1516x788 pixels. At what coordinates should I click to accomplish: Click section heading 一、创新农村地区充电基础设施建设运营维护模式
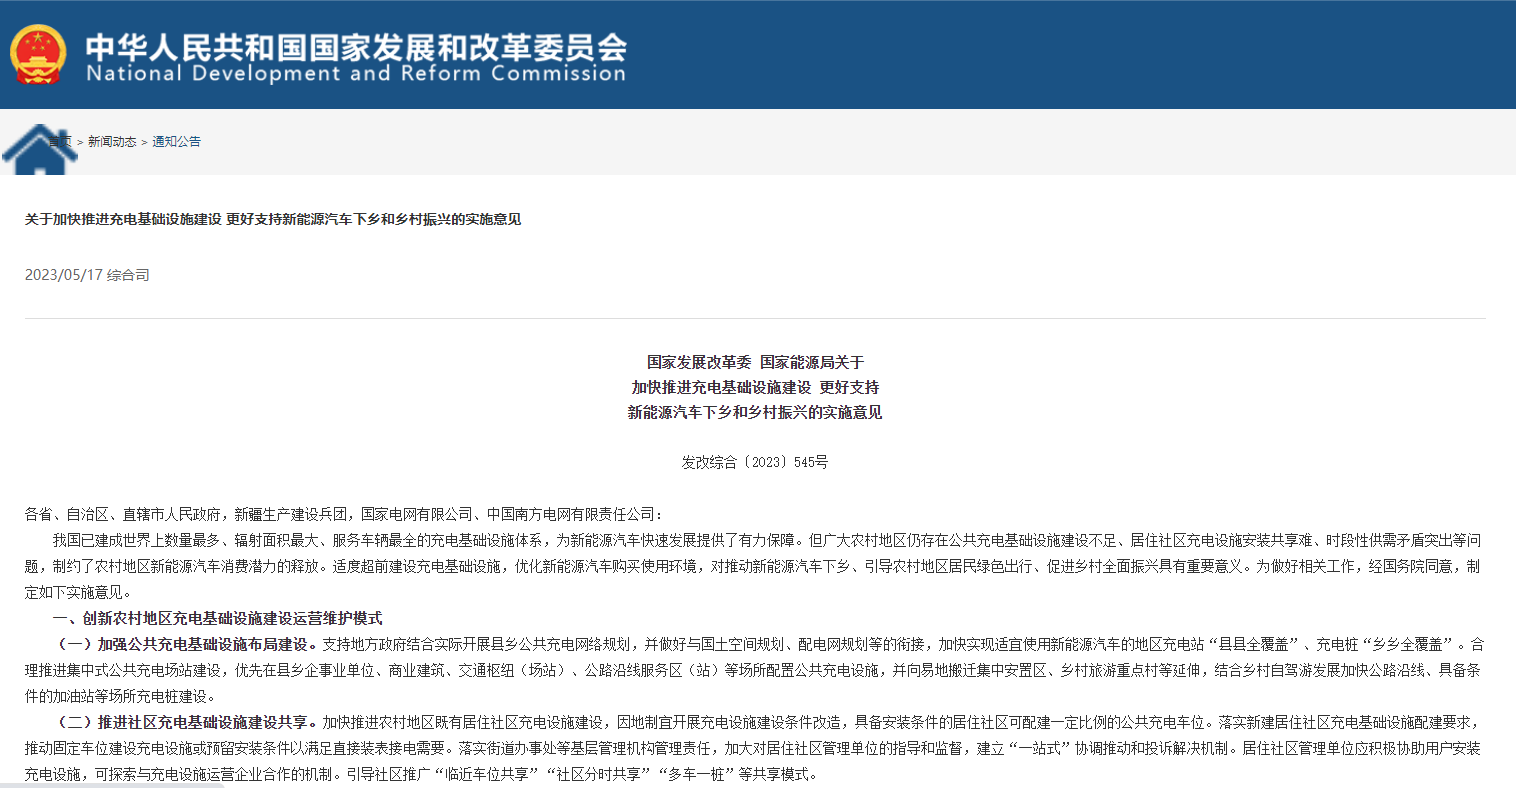(x=217, y=618)
